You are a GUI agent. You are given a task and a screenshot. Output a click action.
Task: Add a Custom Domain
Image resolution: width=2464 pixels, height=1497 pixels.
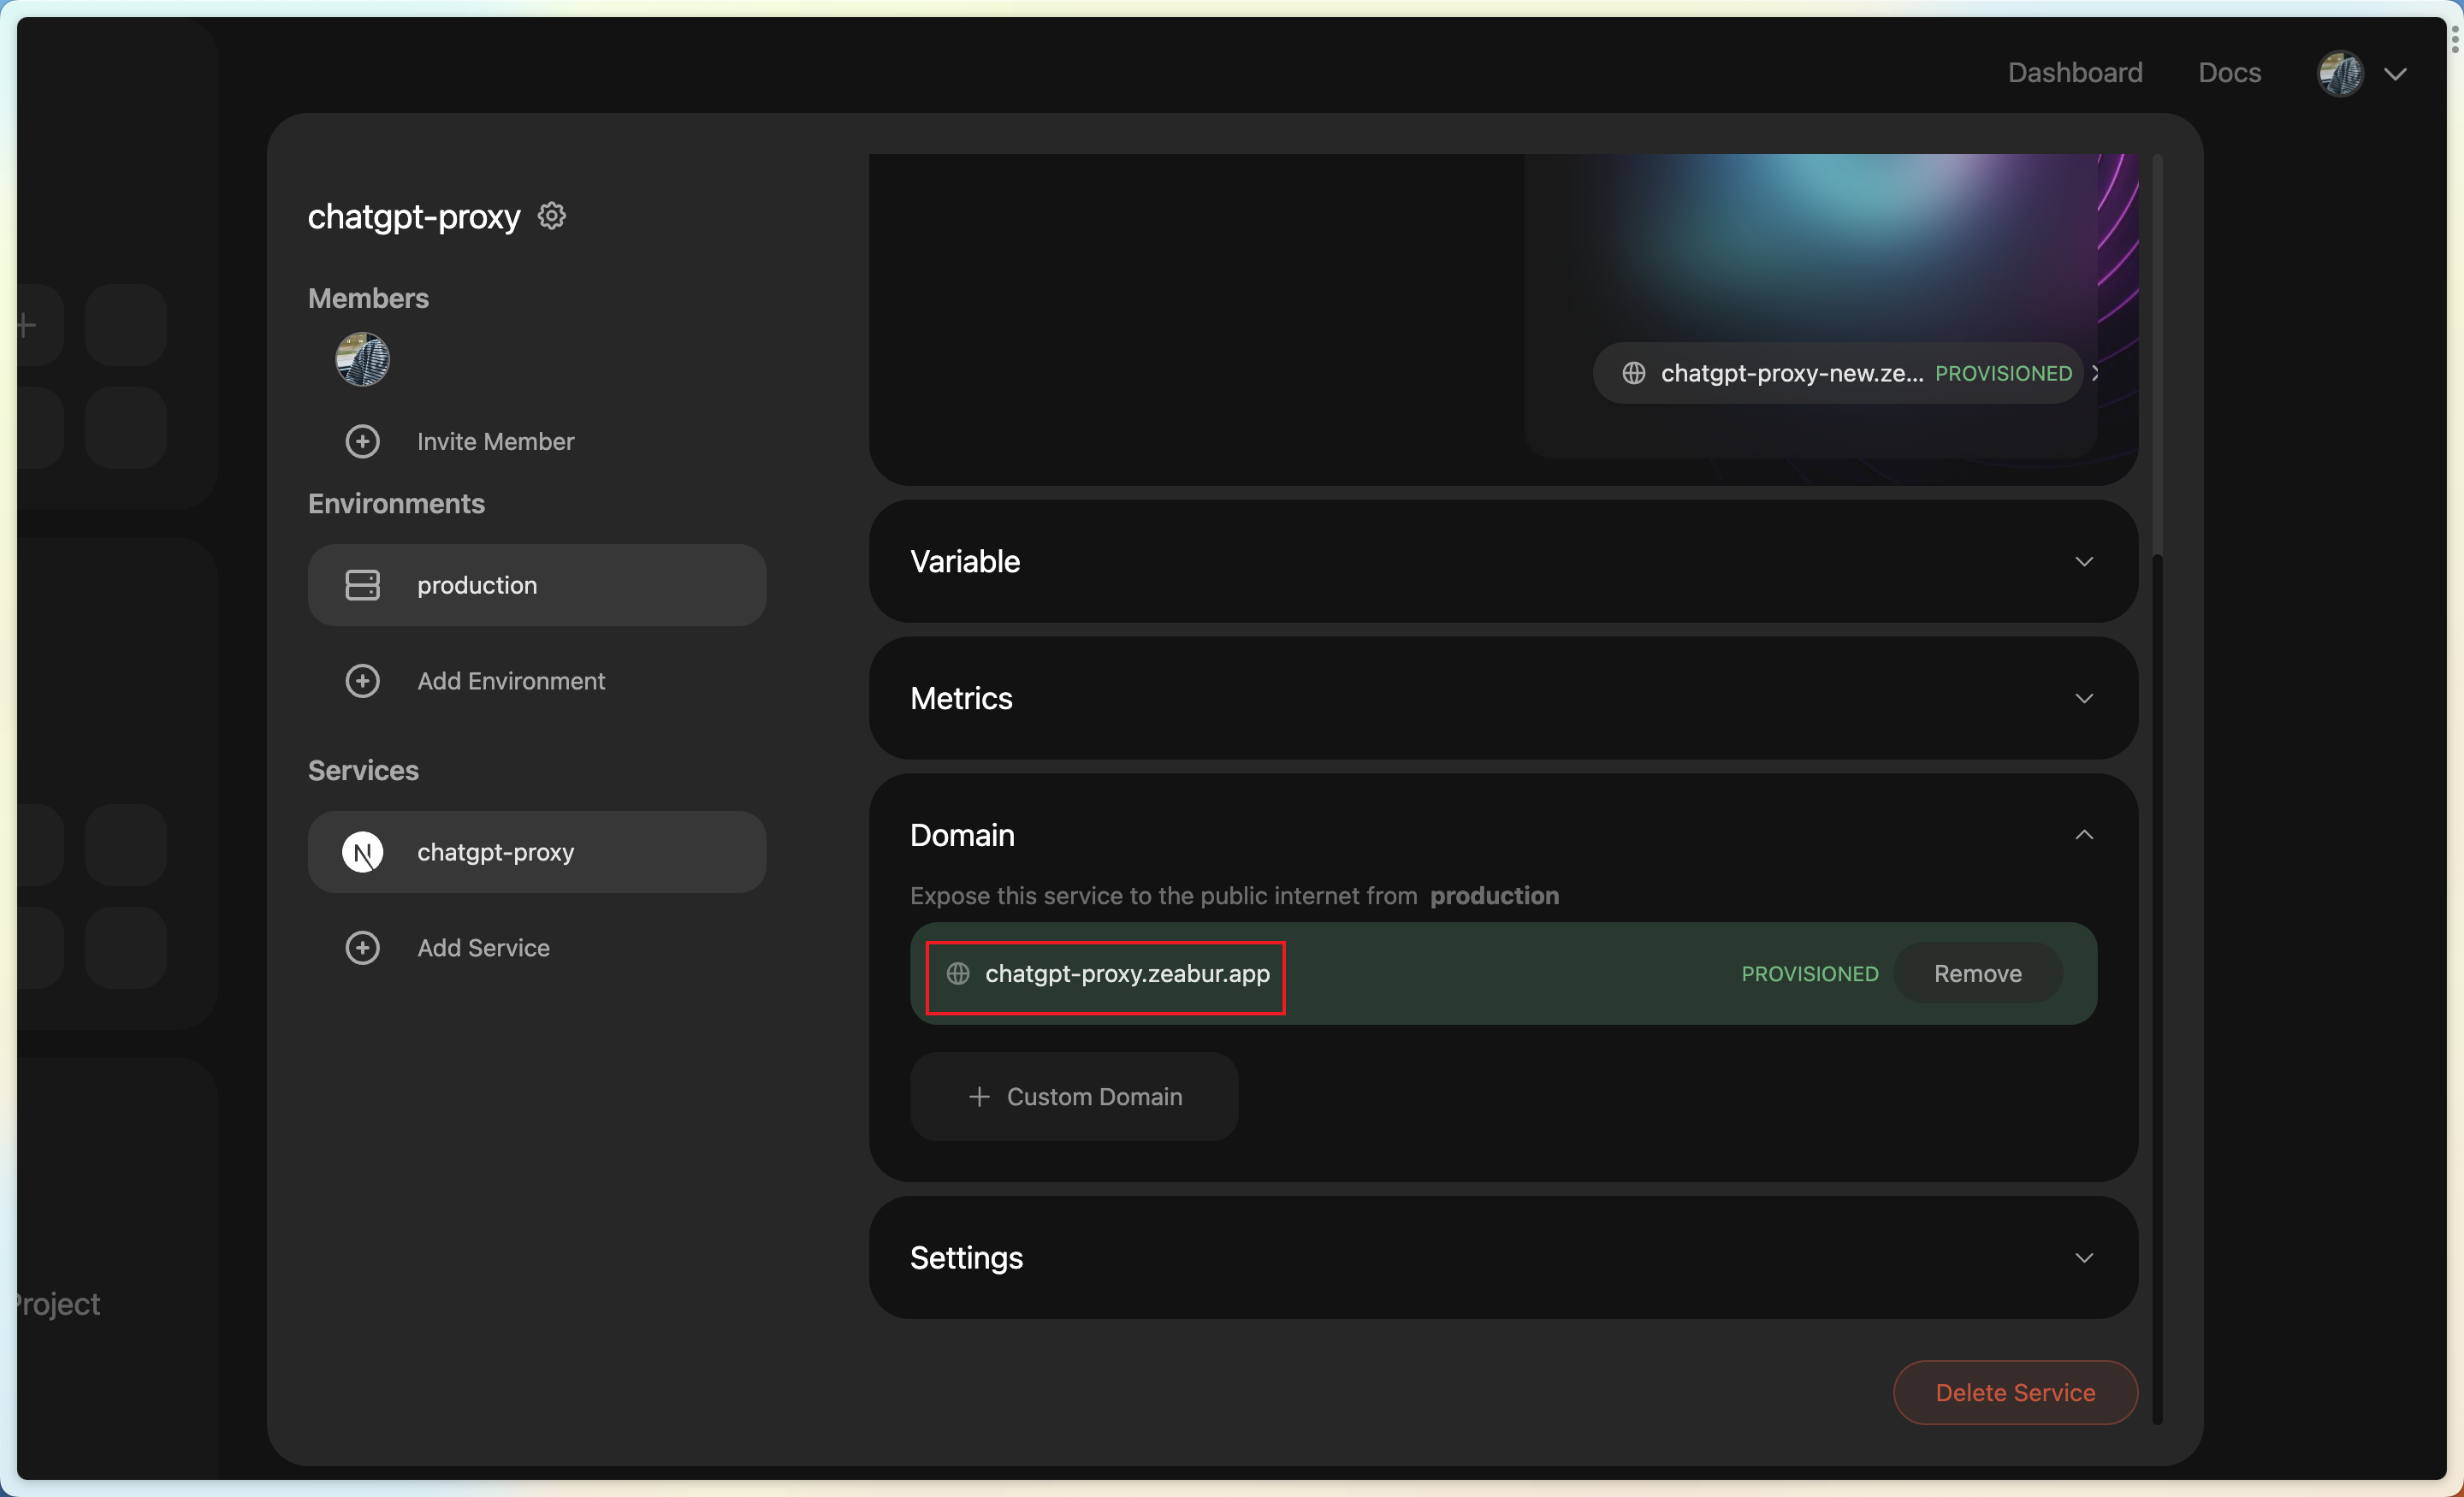pyautogui.click(x=1074, y=1097)
